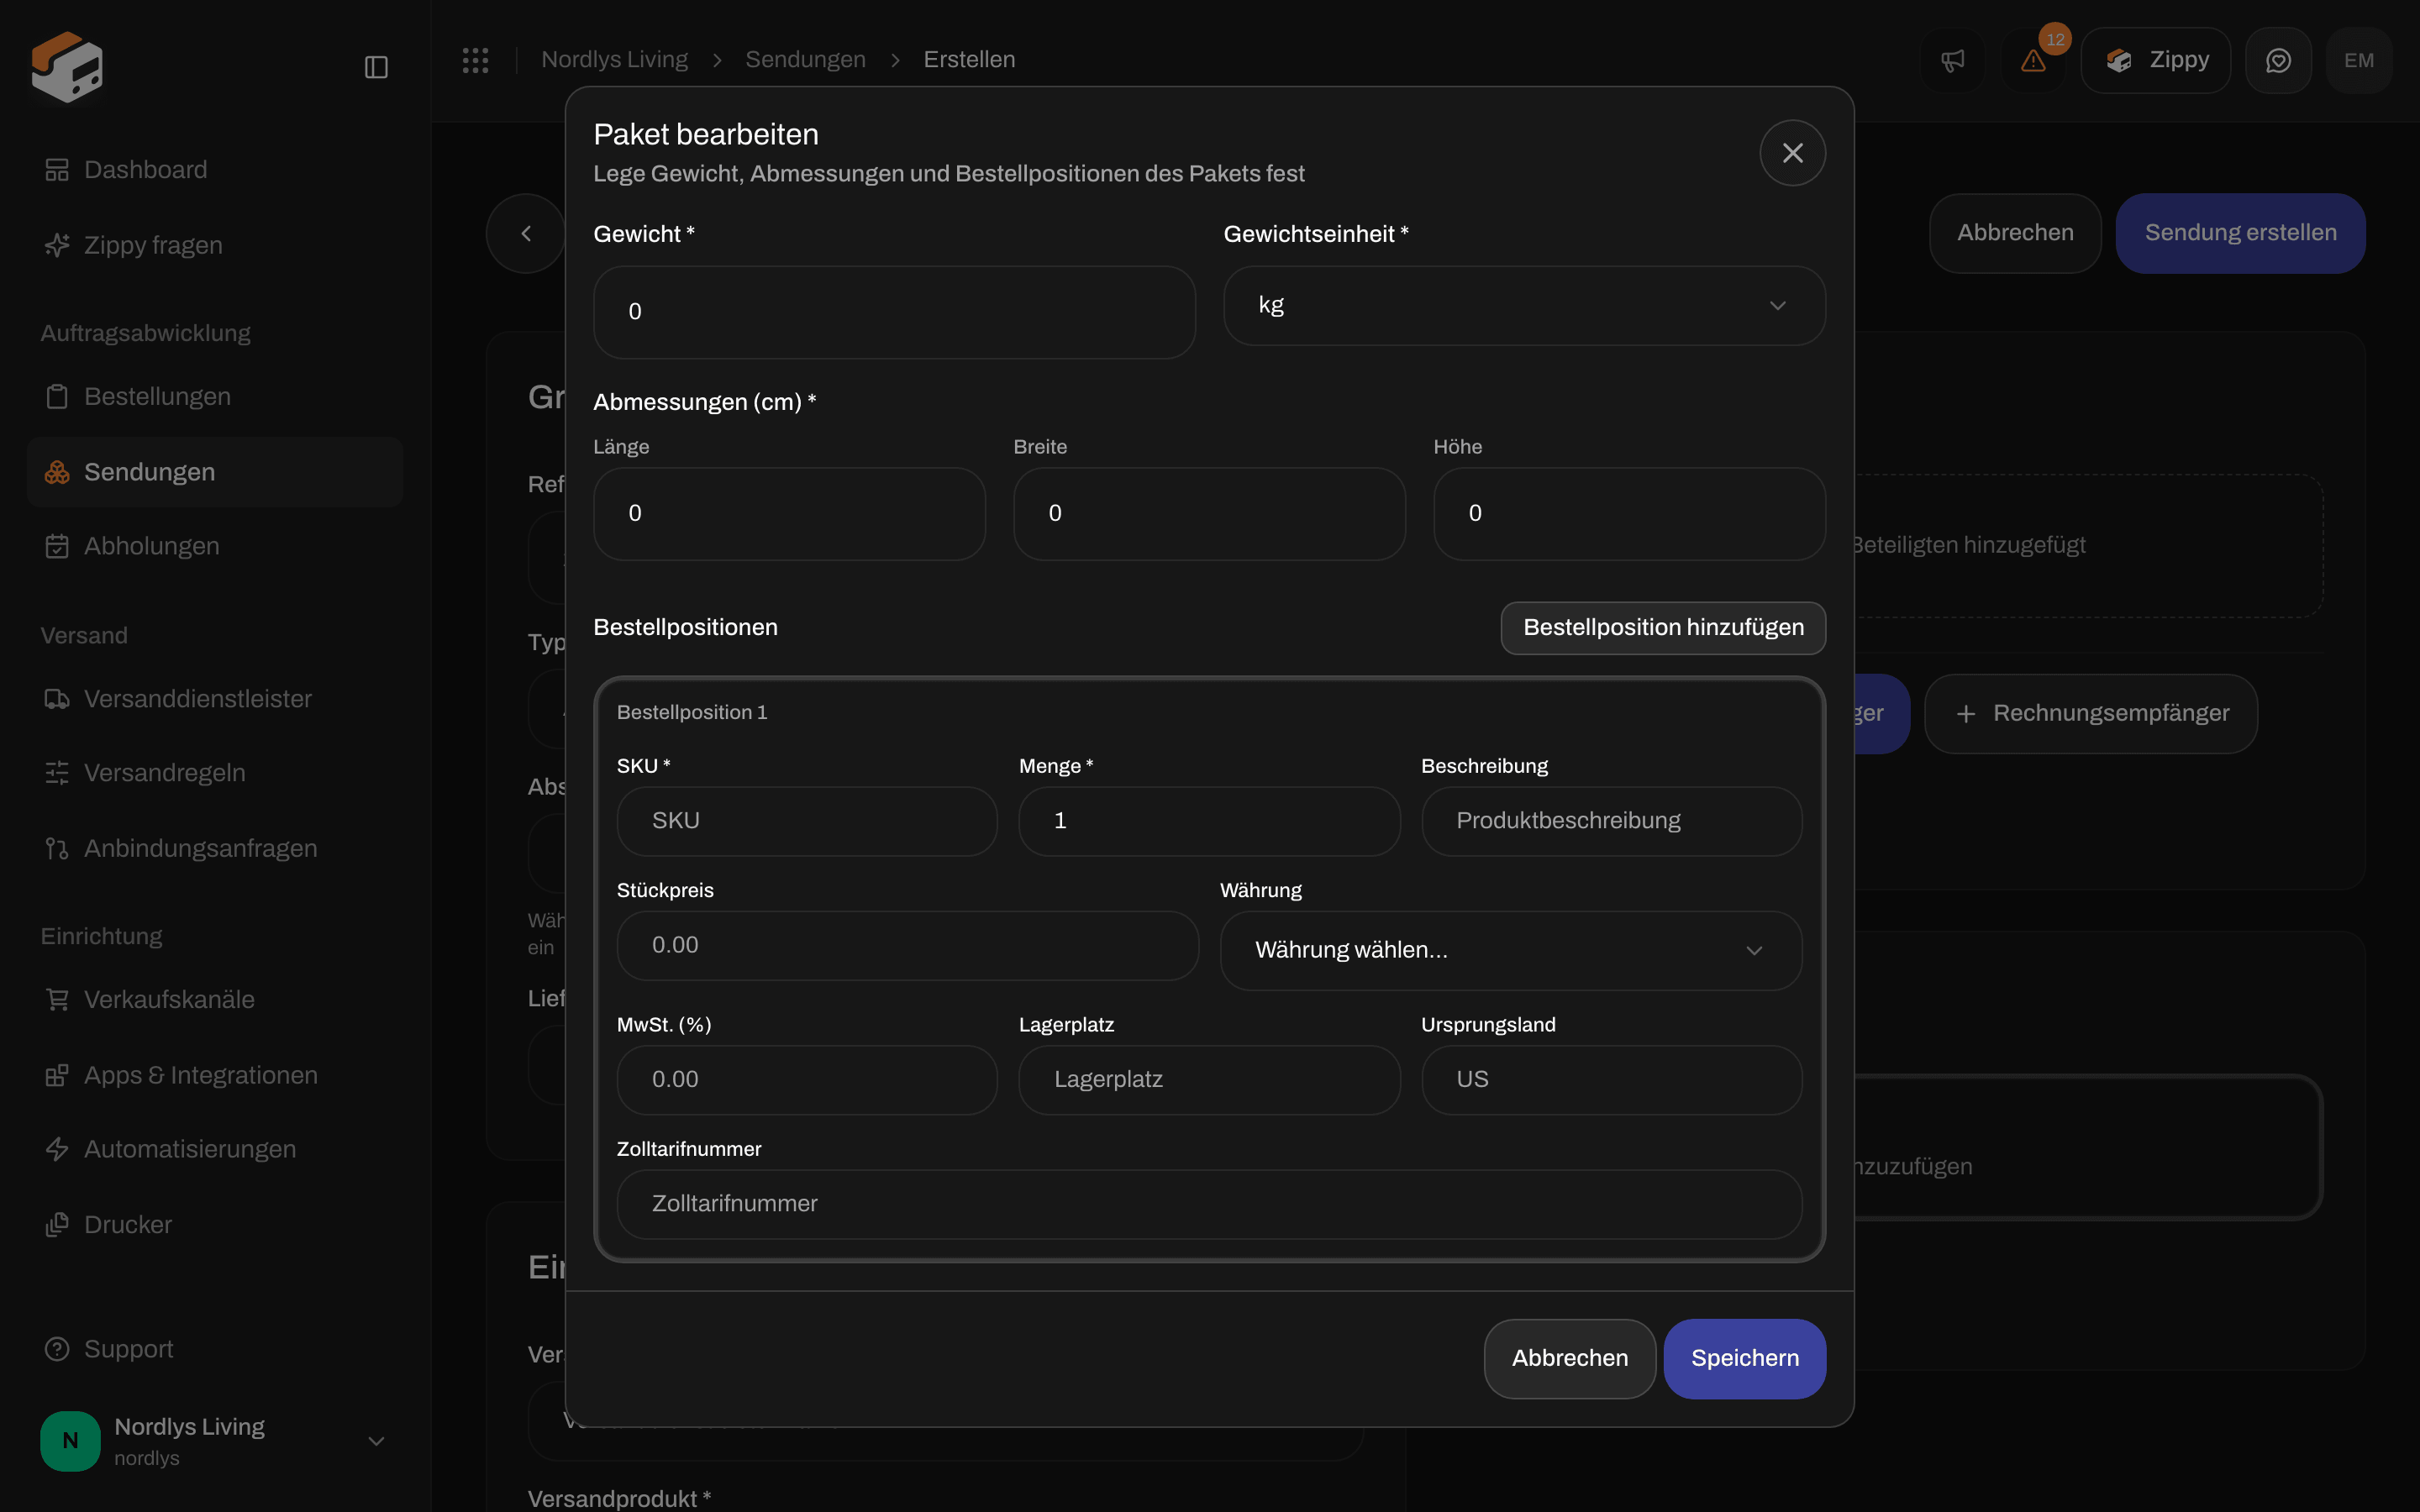Open the chat support bubble icon
2420x1512 pixels.
2278,60
